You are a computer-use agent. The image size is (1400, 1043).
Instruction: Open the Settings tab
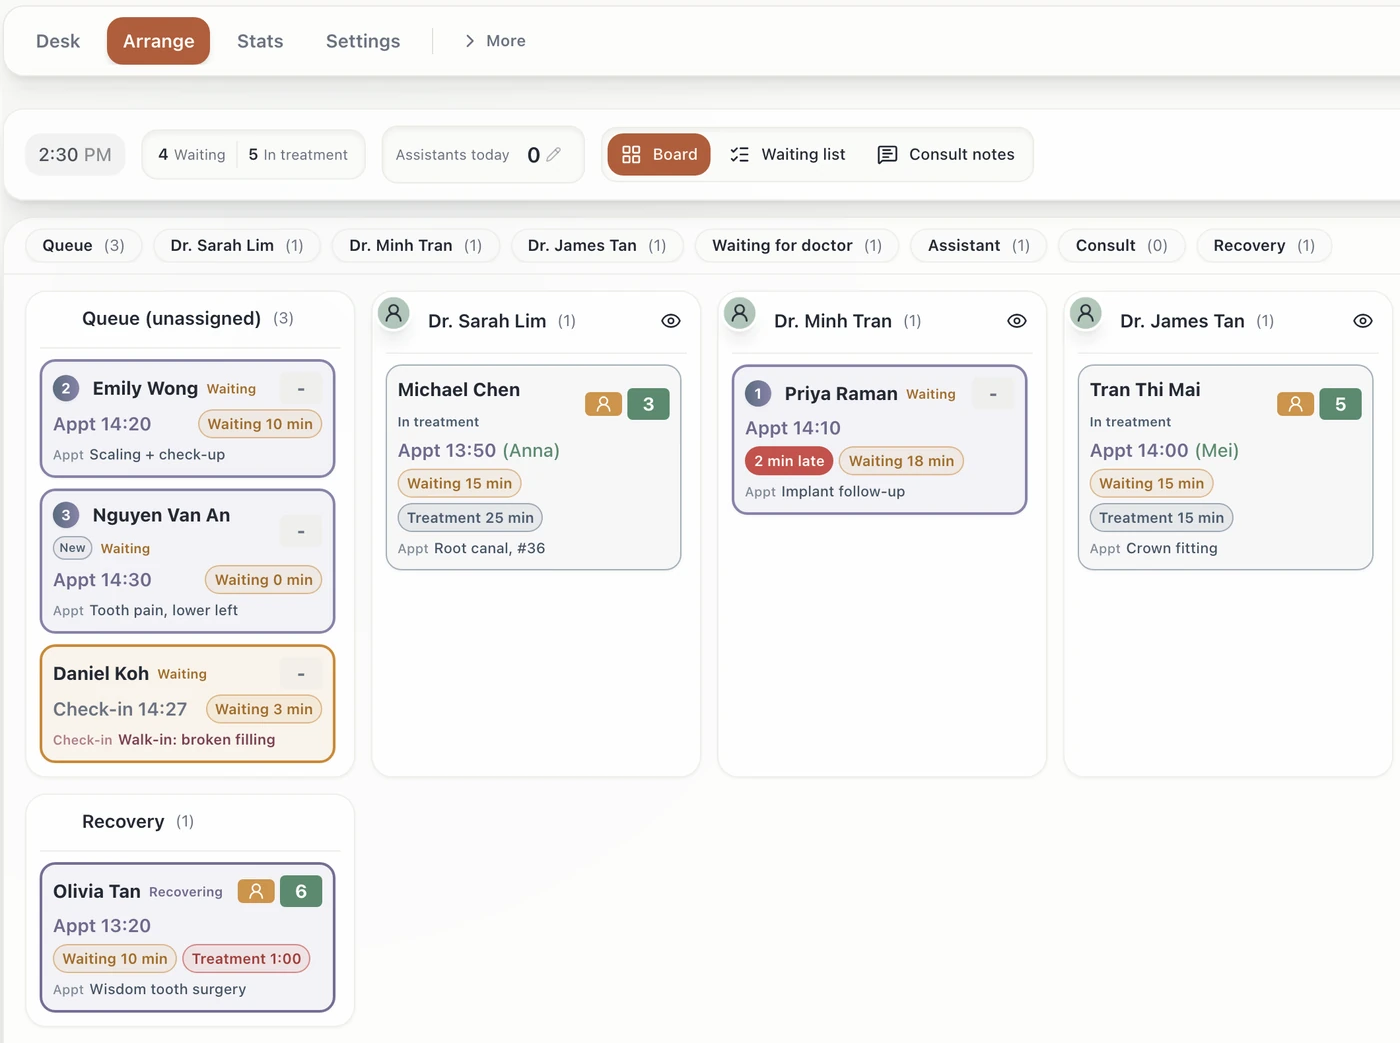click(x=363, y=41)
